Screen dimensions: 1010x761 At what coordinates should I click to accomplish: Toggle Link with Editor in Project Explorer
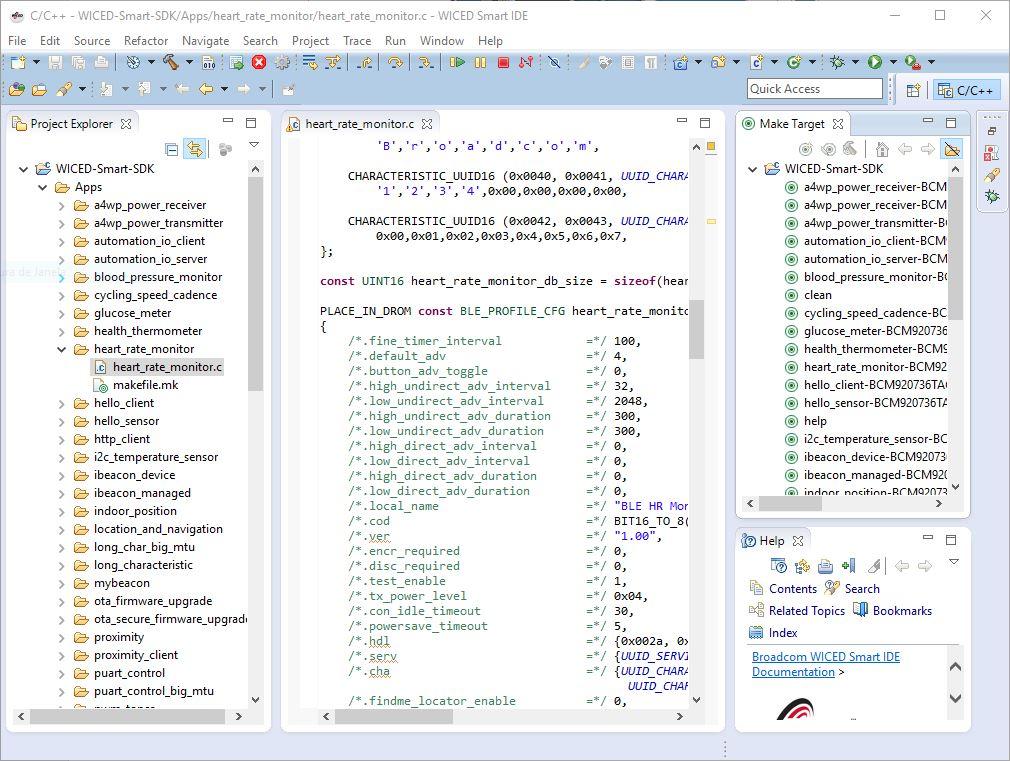(195, 150)
